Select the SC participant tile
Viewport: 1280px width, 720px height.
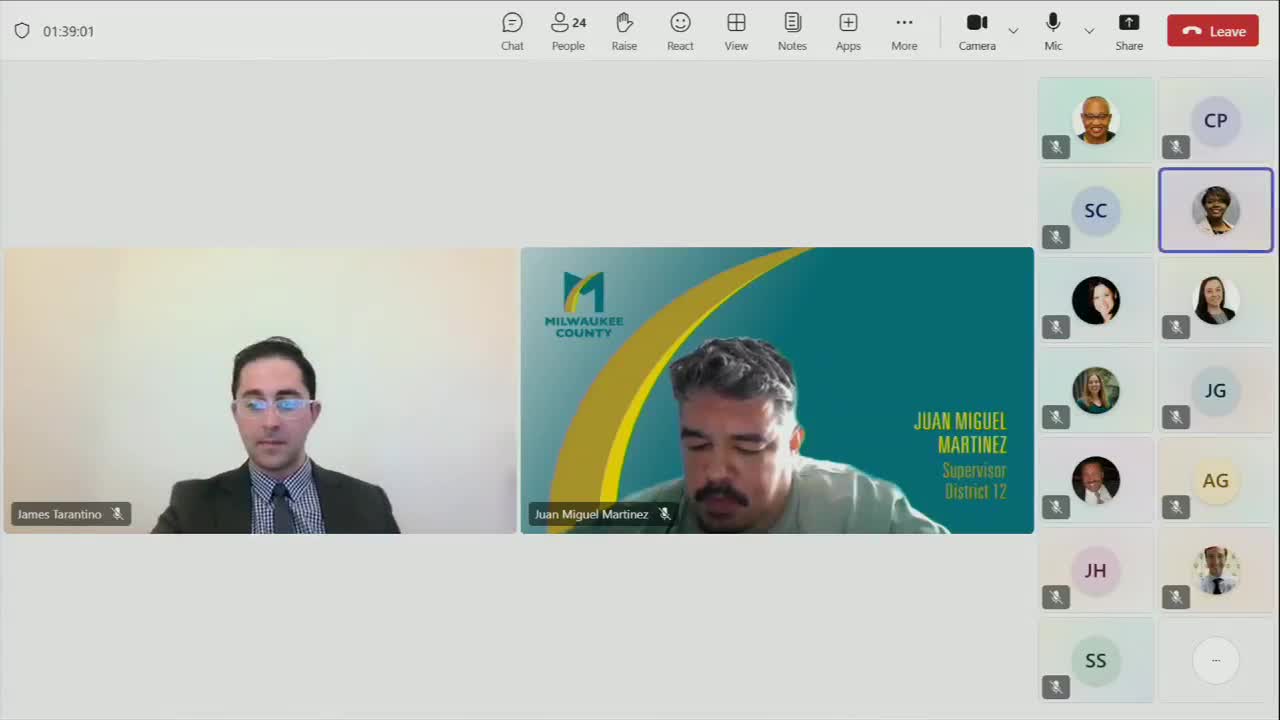(x=1096, y=210)
